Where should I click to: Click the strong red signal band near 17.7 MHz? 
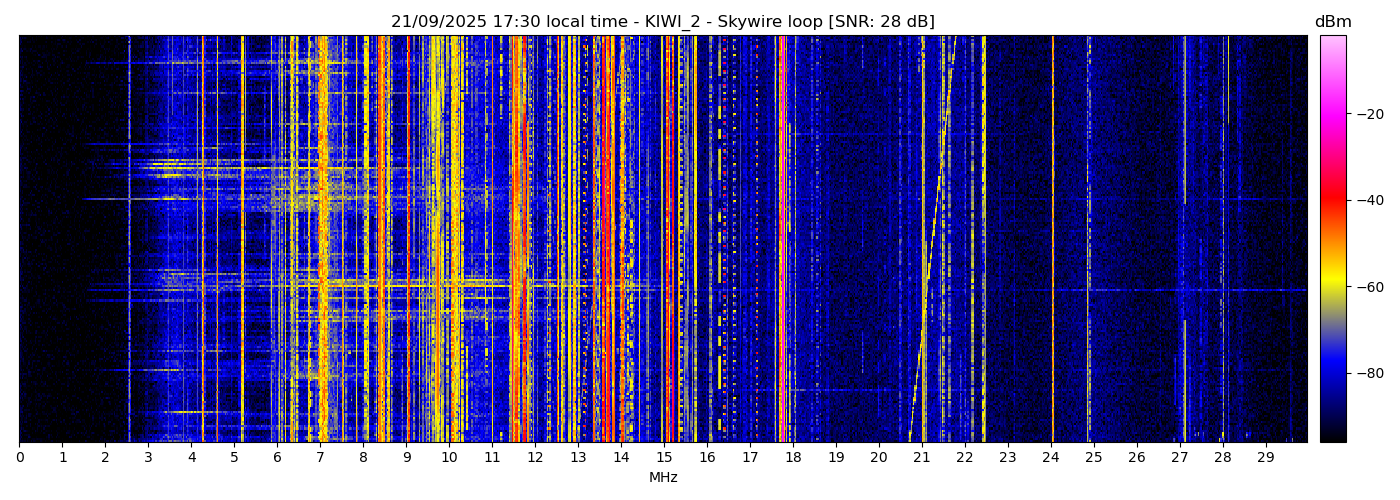point(782,240)
